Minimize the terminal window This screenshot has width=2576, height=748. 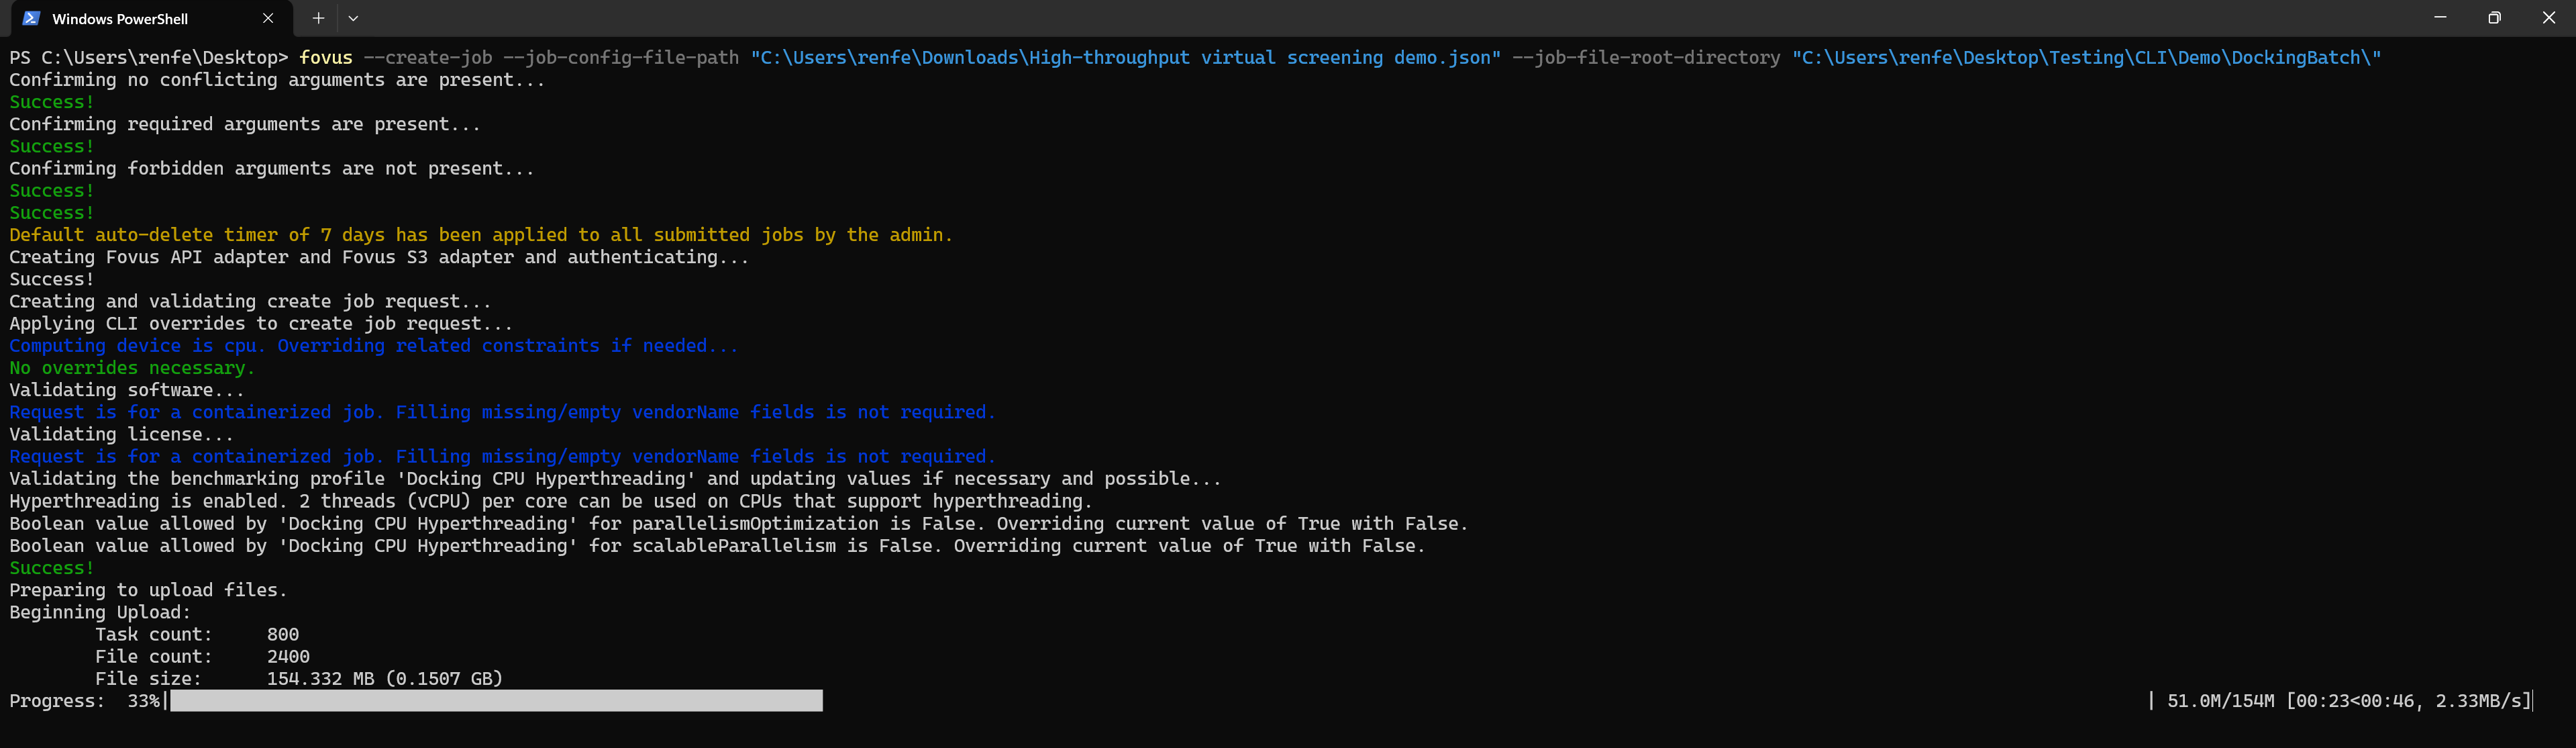point(2440,17)
